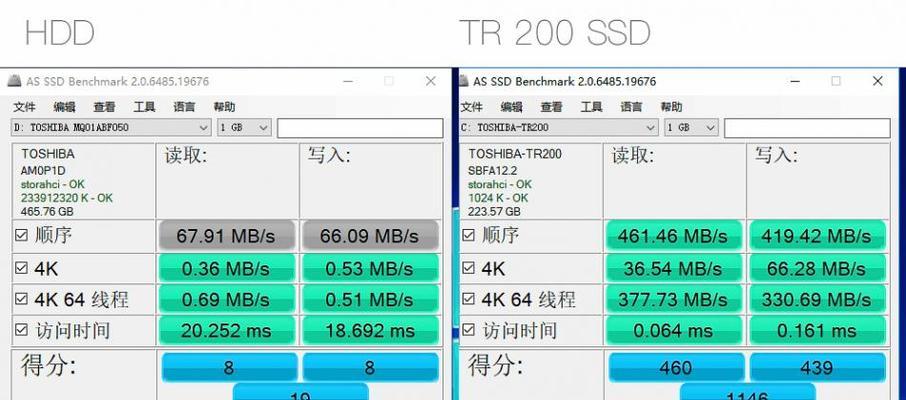Toggle 4K checkbox in HDD window
This screenshot has width=906, height=400.
[x=21, y=268]
